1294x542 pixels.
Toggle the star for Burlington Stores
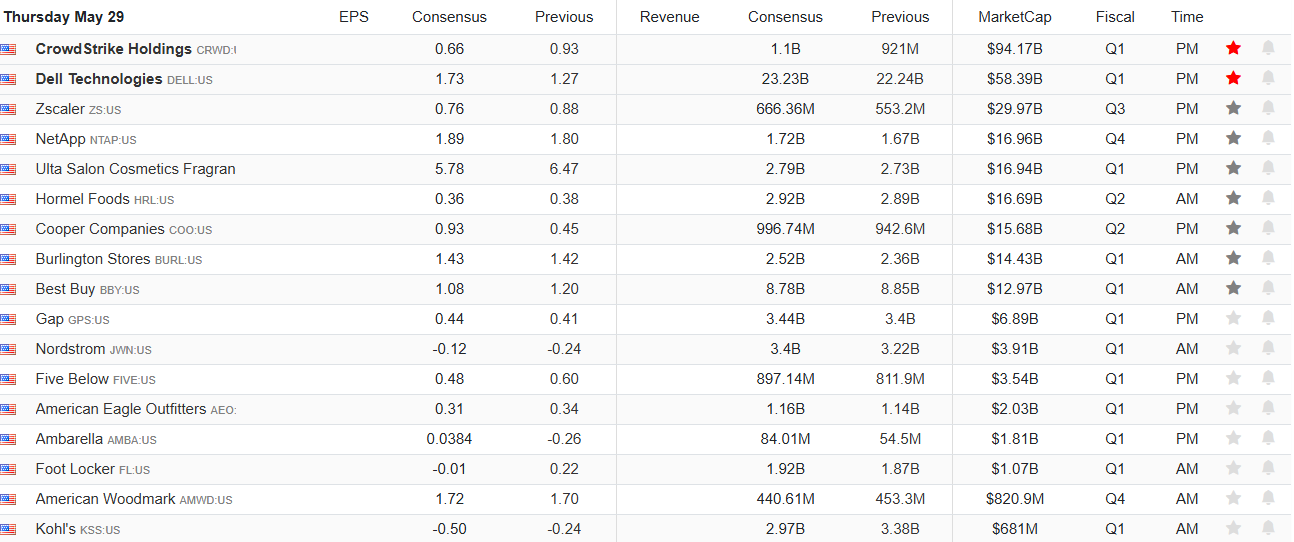pyautogui.click(x=1233, y=258)
